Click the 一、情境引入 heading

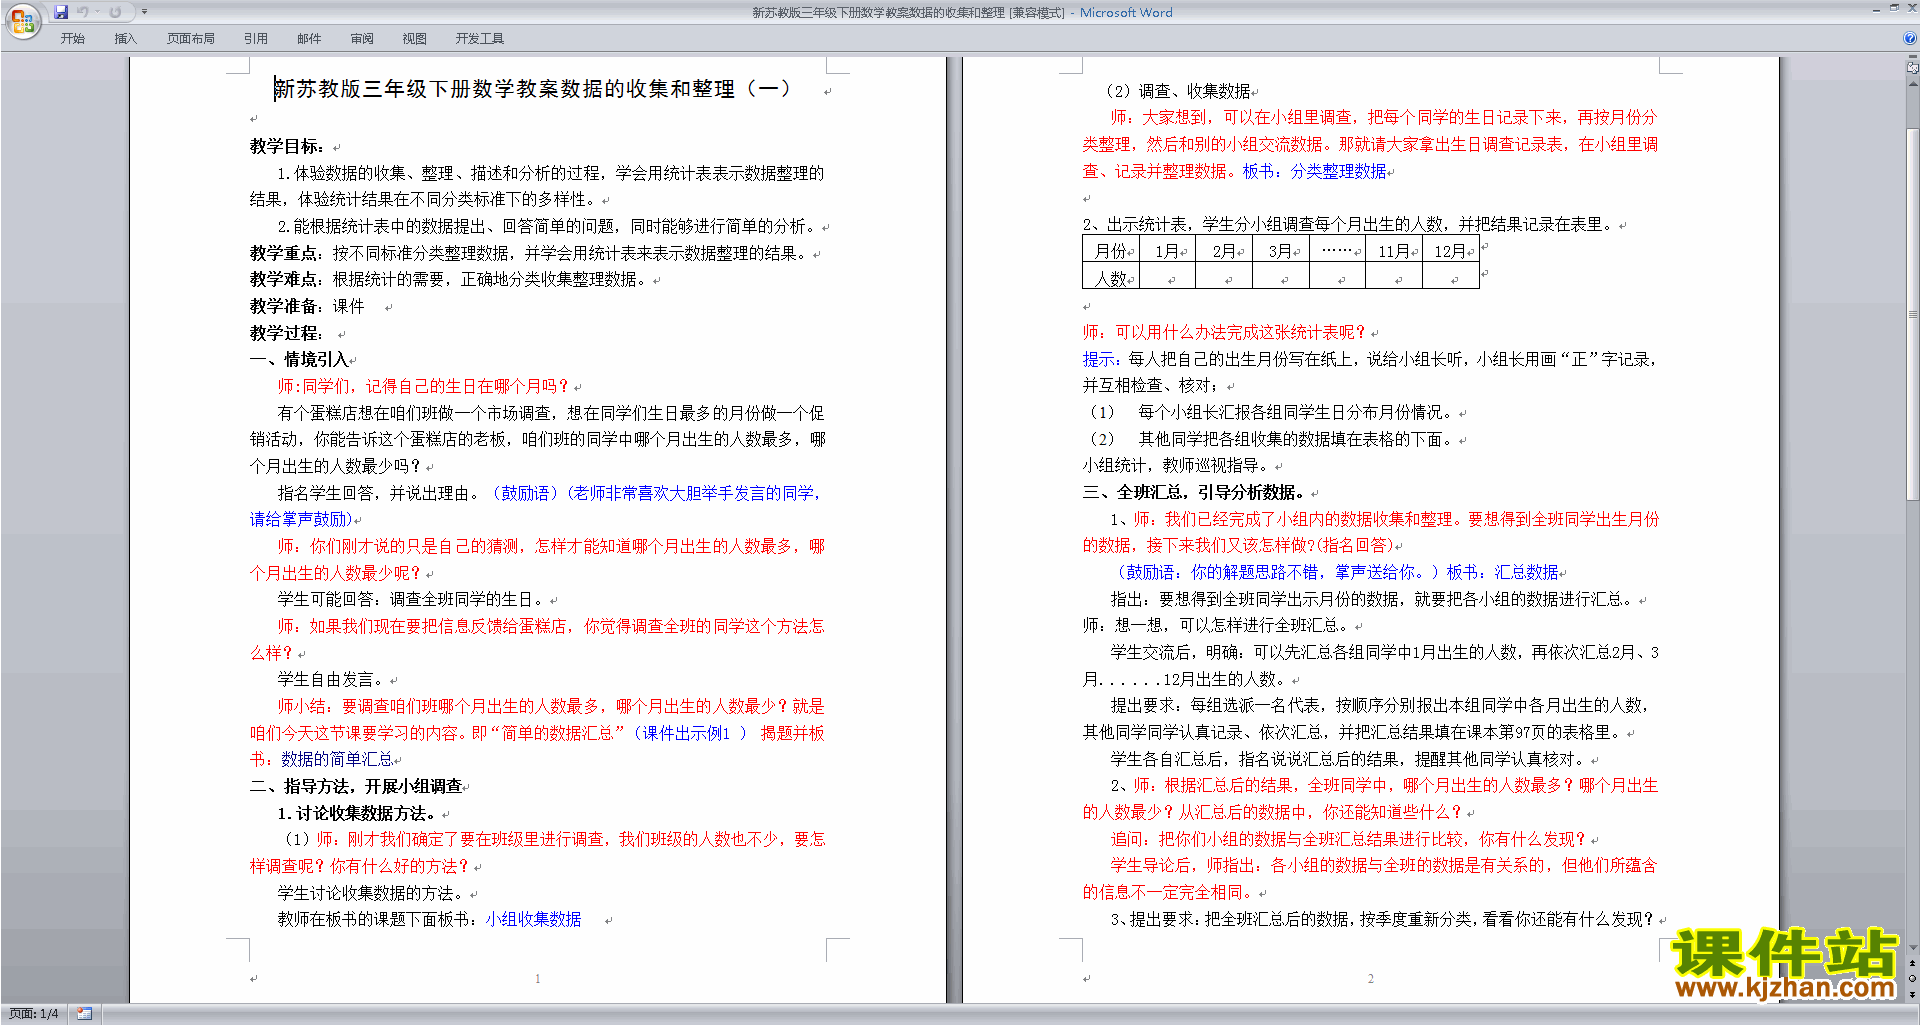click(x=299, y=359)
